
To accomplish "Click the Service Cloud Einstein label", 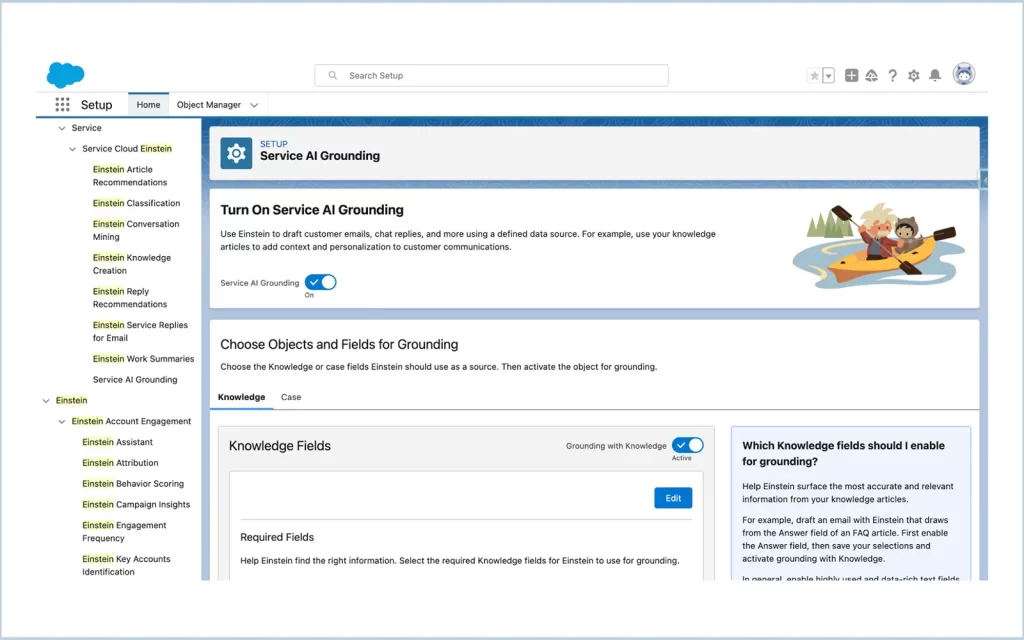I will tap(127, 149).
